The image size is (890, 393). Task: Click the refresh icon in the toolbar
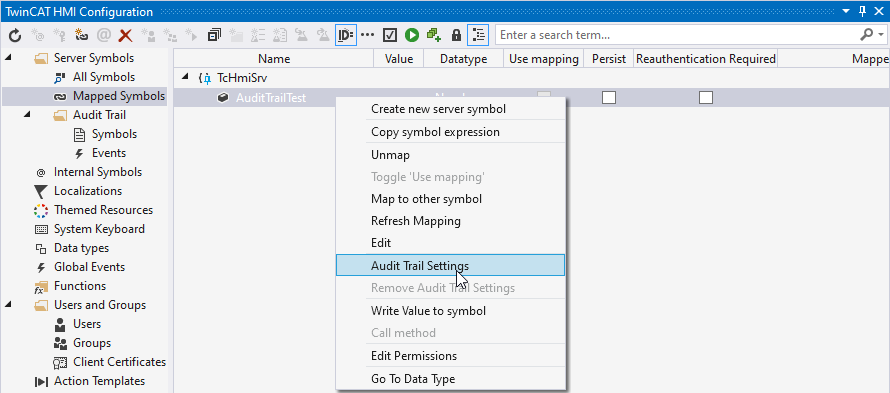tap(15, 35)
